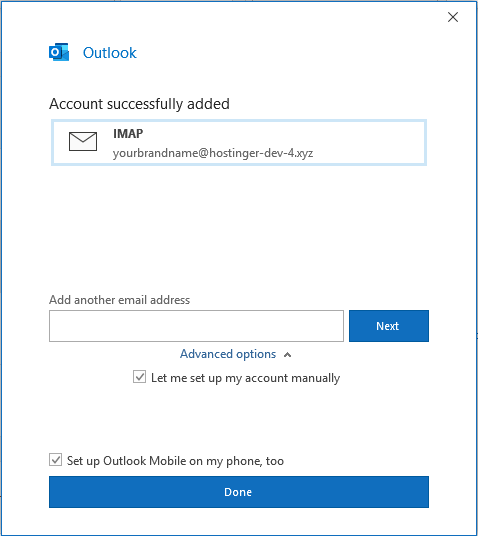Select the IMAP account entry box
This screenshot has height=536, width=478.
coord(239,143)
